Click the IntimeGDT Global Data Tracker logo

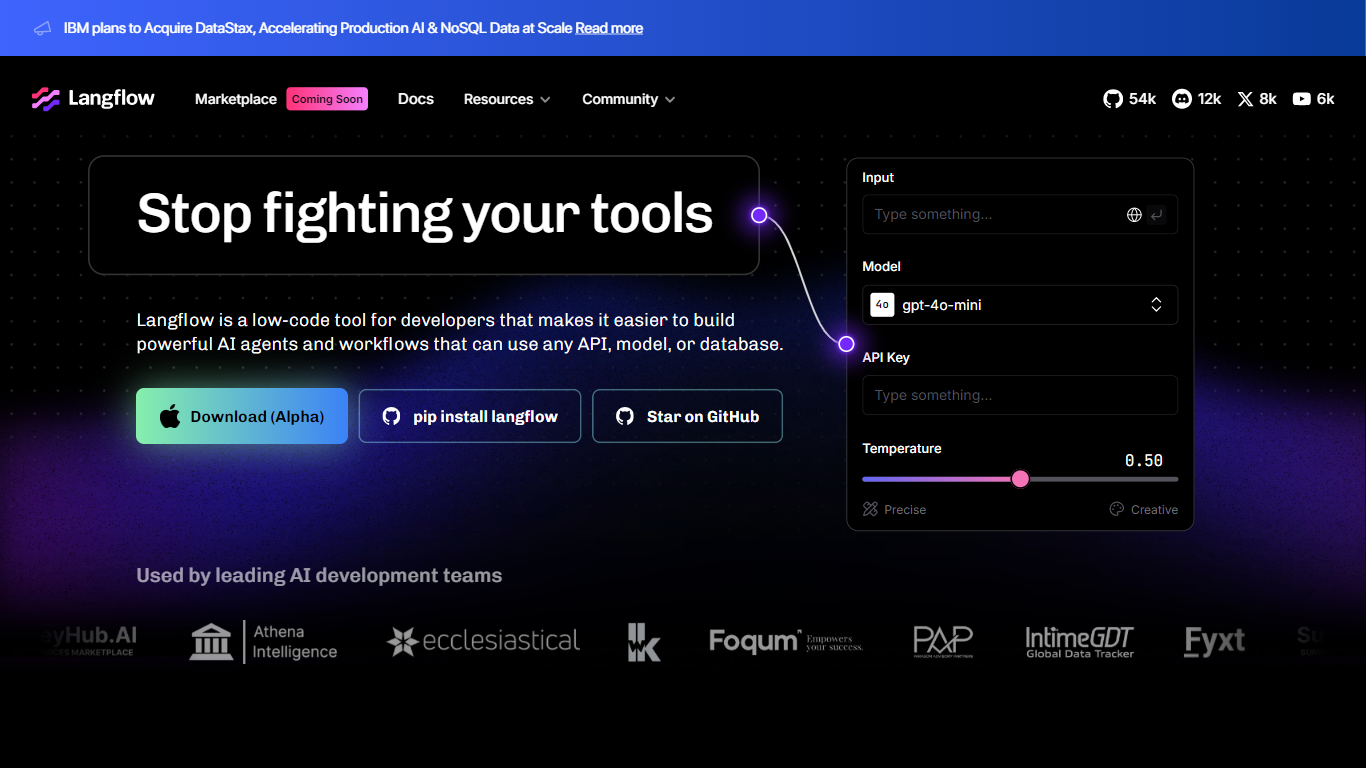click(1080, 642)
